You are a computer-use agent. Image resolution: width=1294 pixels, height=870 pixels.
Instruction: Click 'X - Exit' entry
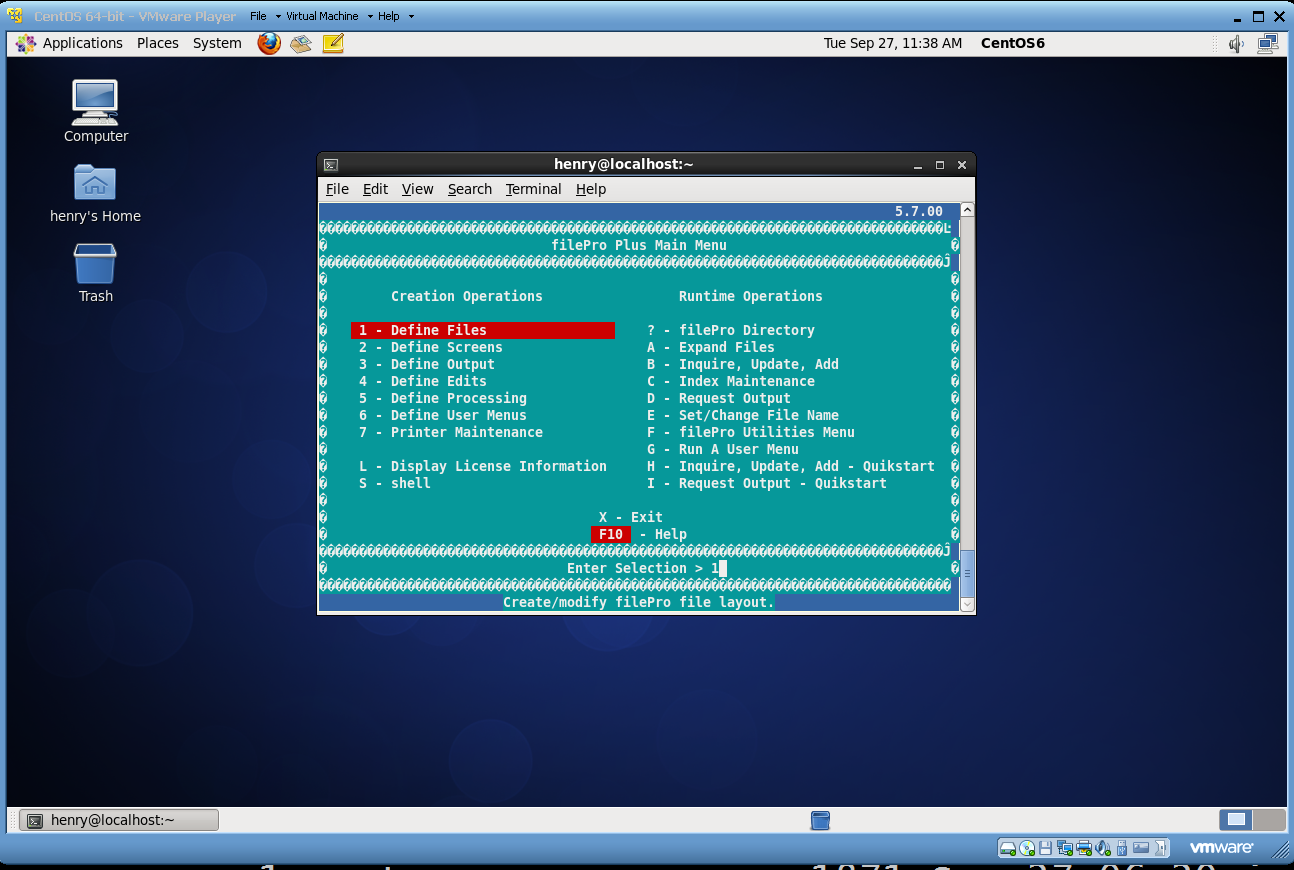pos(631,517)
